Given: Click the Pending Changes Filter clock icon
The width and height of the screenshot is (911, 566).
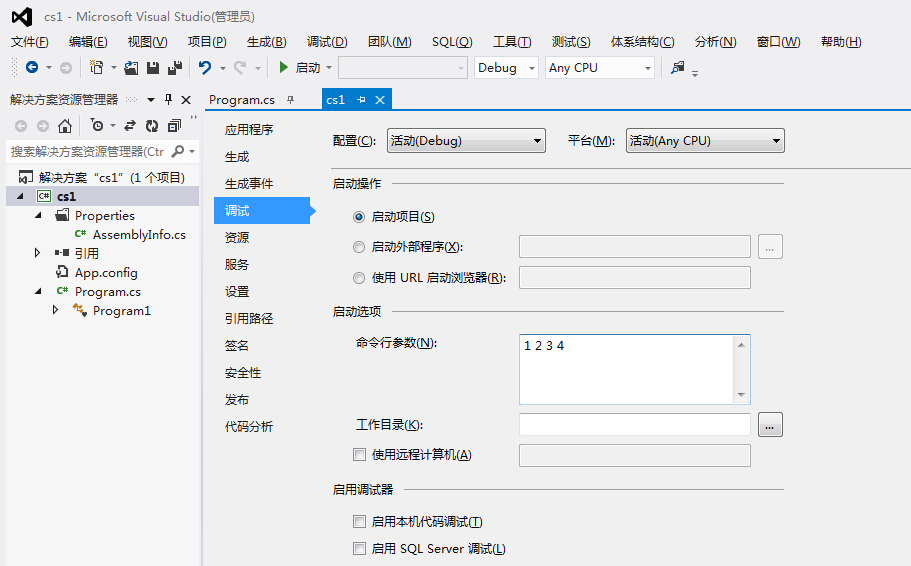Looking at the screenshot, I should coord(97,126).
